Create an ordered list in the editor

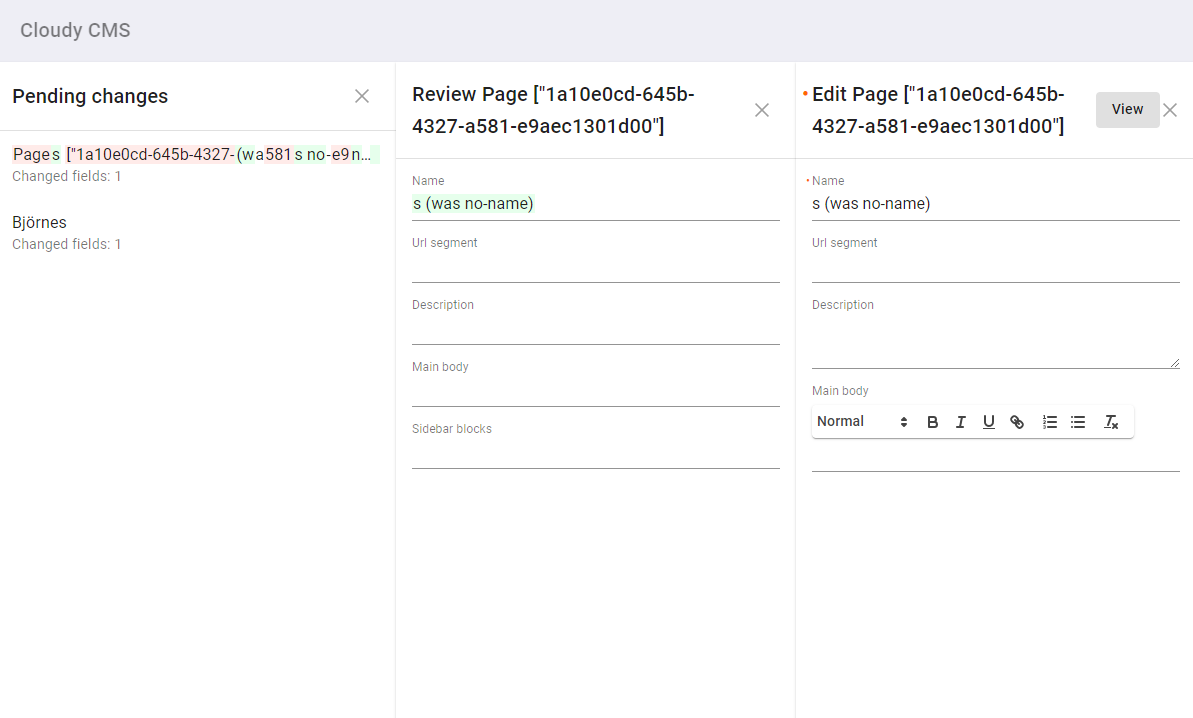click(1049, 421)
